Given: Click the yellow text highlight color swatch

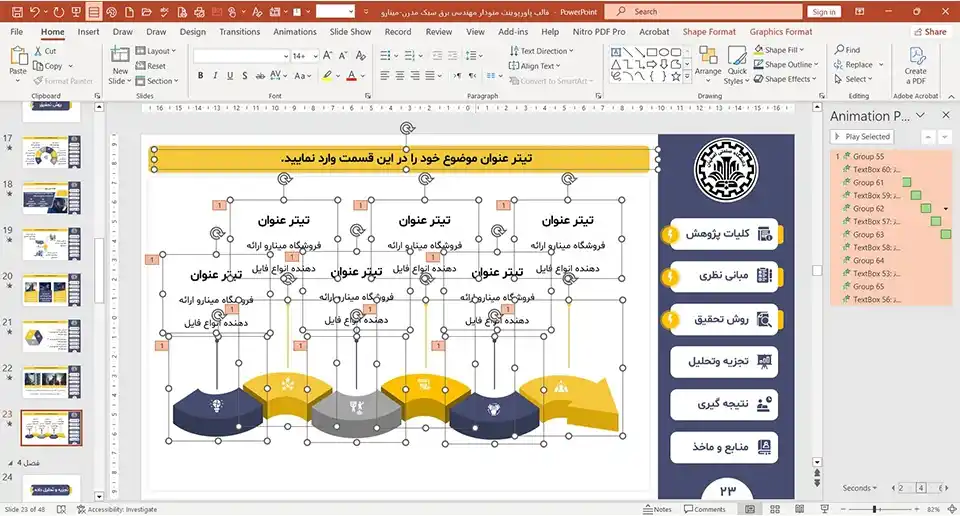Looking at the screenshot, I should [328, 76].
